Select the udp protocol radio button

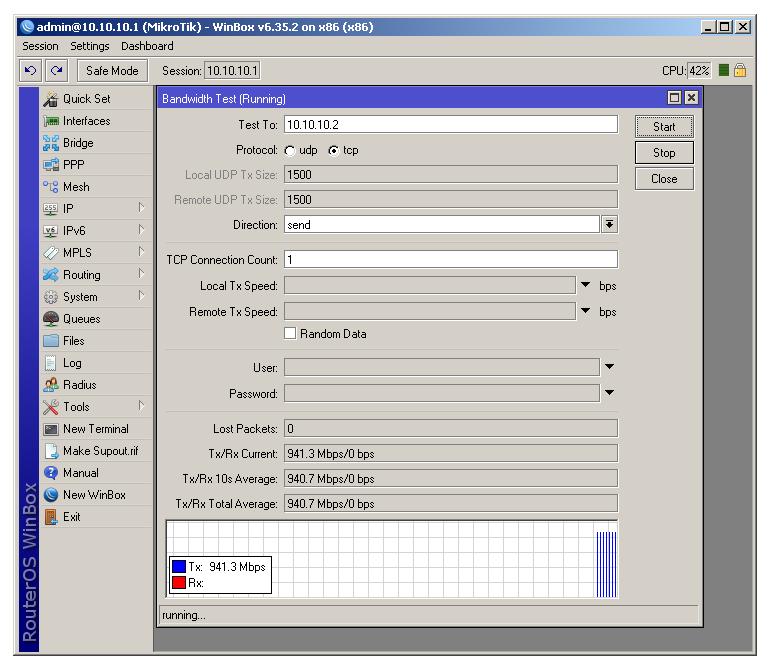coord(291,150)
